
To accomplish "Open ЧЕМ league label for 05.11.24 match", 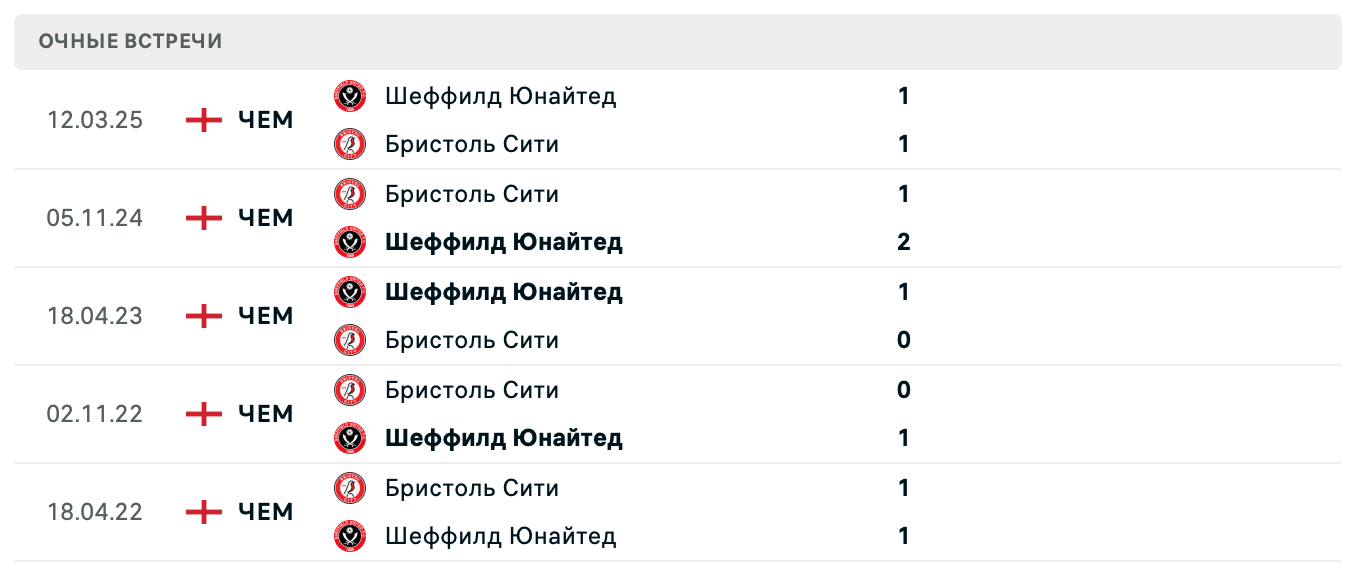I will pos(266,218).
